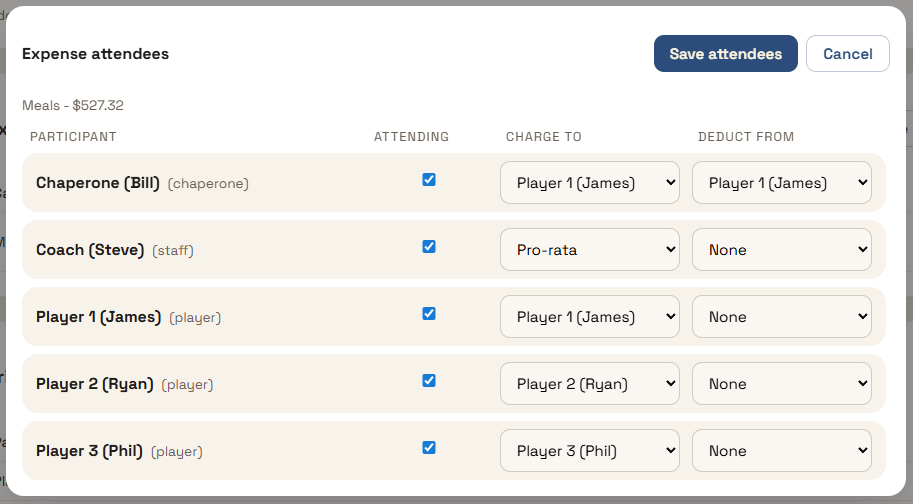This screenshot has height=504, width=913.
Task: Disable attendance for Player 3 (Phil)
Action: [x=429, y=448]
